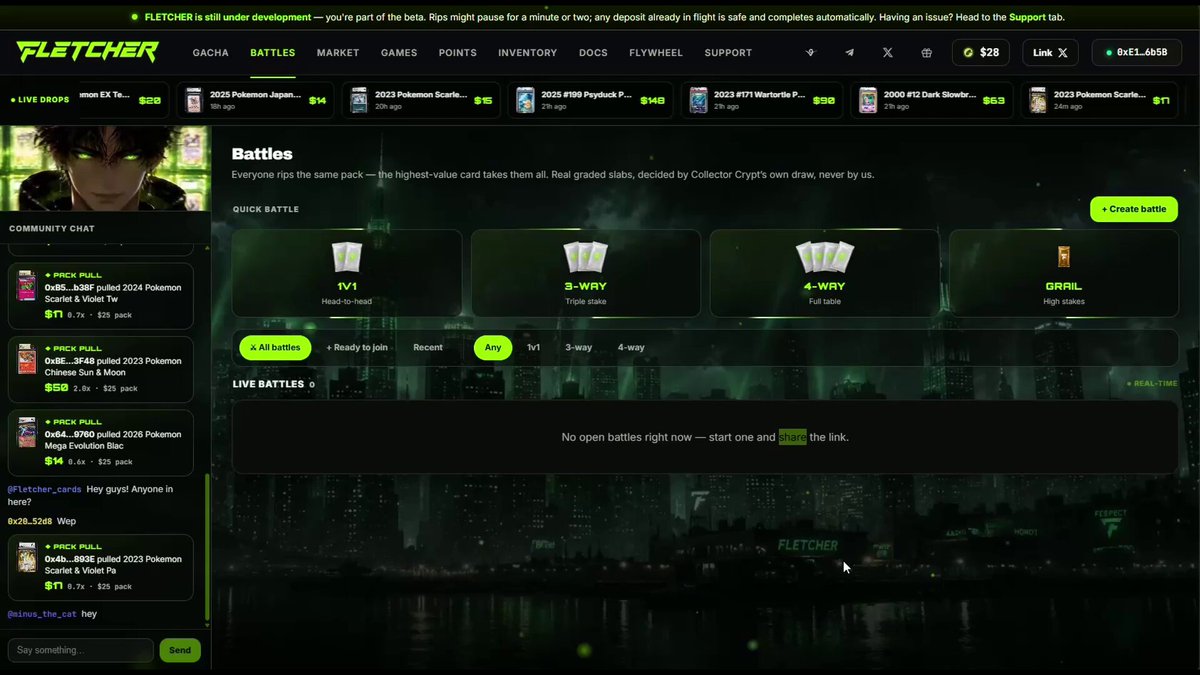The image size is (1200, 675).
Task: Click the @Fletcher_cards username in chat
Action: pos(44,489)
